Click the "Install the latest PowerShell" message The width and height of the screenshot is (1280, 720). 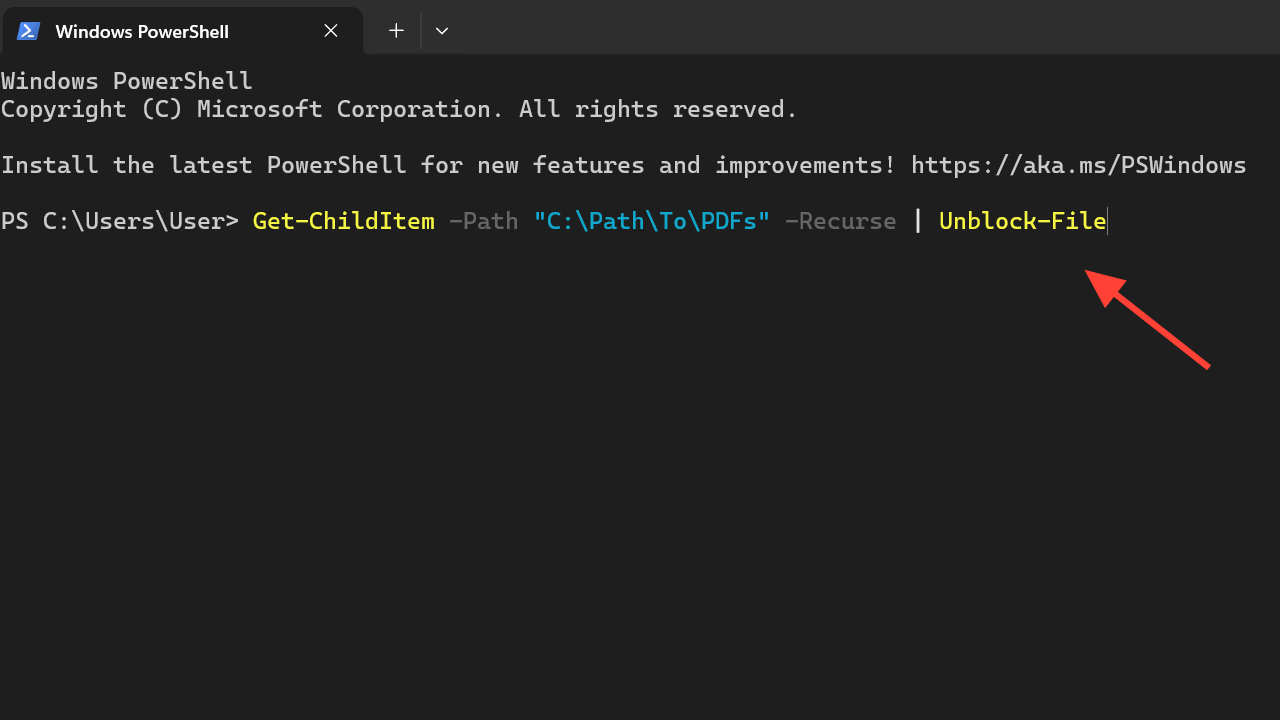pyautogui.click(x=448, y=165)
